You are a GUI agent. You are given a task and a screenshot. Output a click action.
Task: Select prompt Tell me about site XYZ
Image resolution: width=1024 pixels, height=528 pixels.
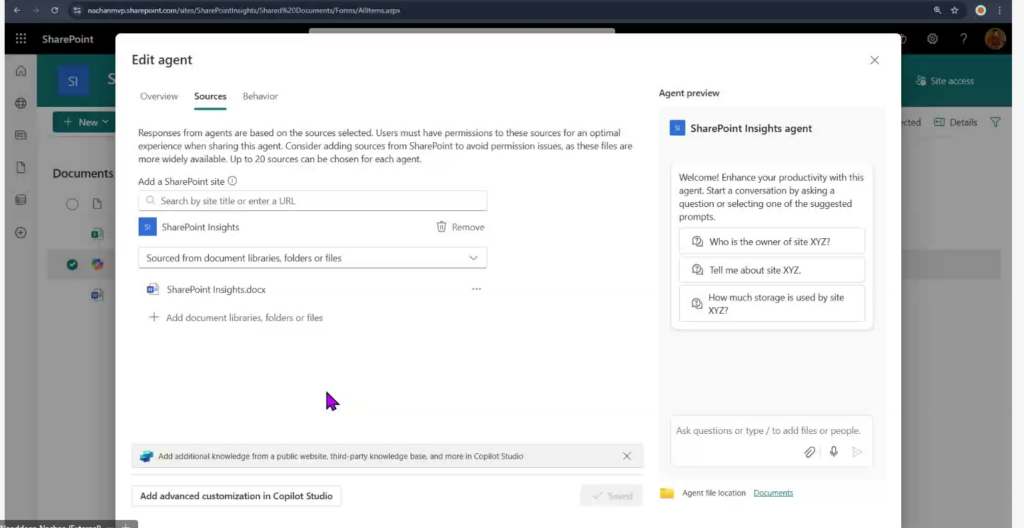(772, 270)
